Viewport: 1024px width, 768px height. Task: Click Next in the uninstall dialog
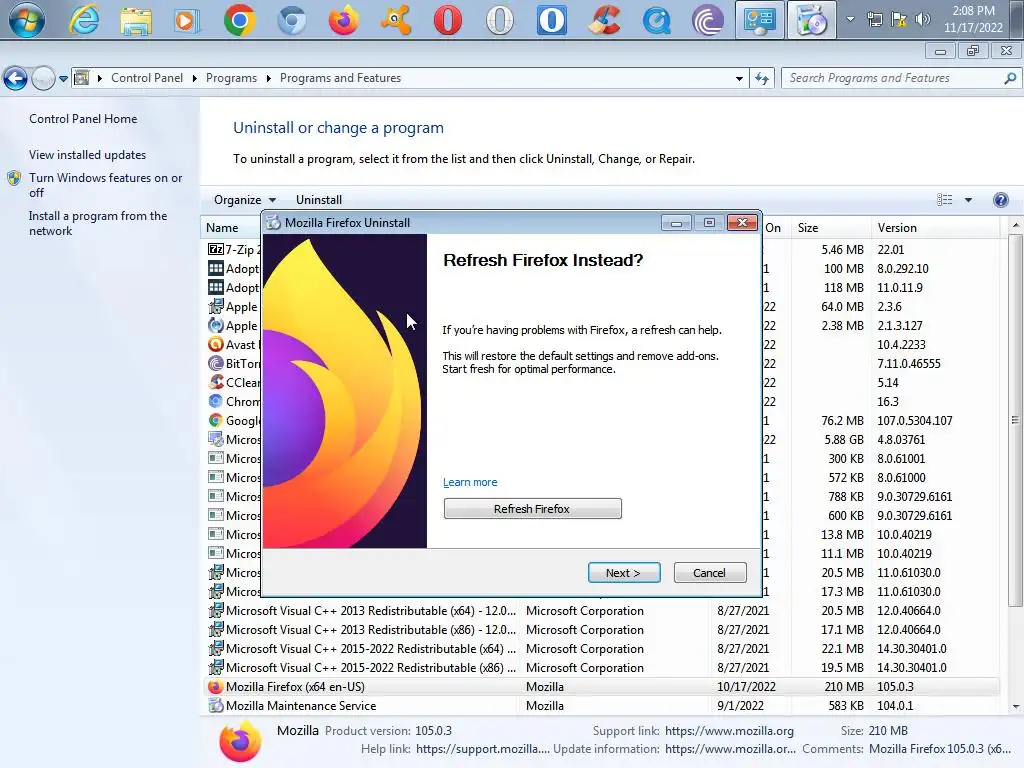(624, 573)
